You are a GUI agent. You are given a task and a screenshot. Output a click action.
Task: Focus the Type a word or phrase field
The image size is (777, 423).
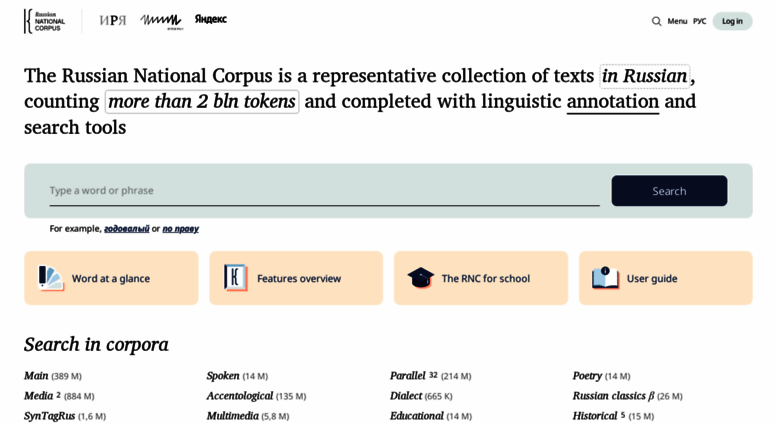coord(324,191)
